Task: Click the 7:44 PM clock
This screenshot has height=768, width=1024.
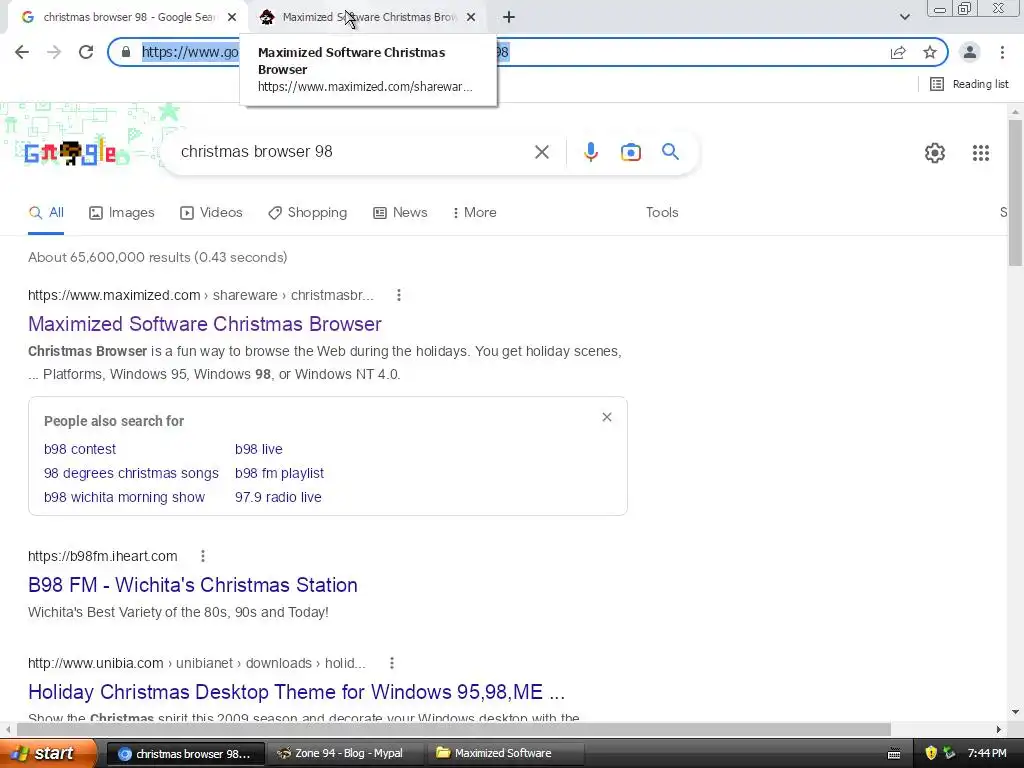Action: click(x=987, y=753)
